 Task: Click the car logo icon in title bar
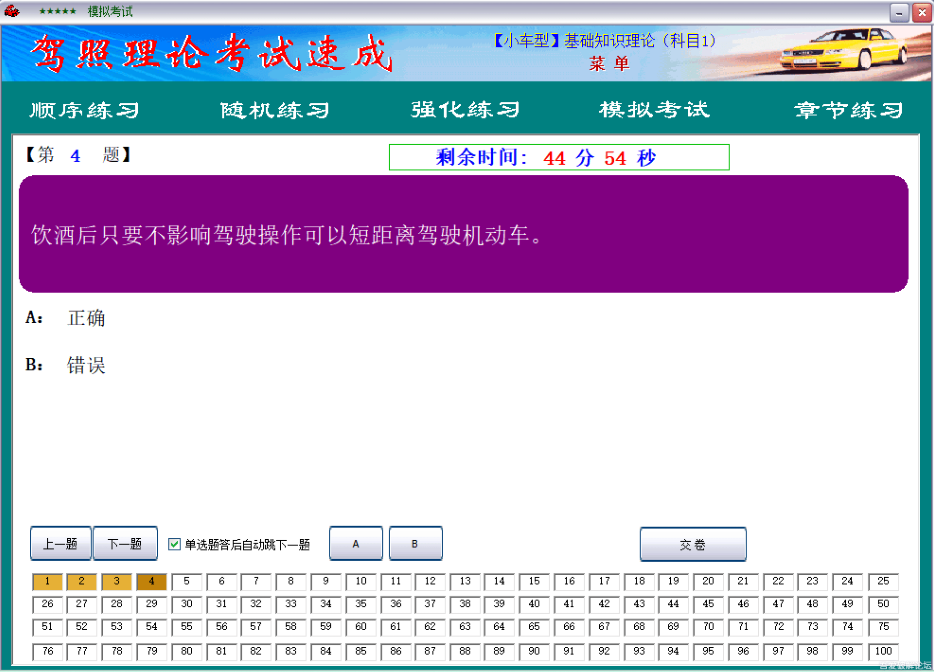tap(10, 12)
